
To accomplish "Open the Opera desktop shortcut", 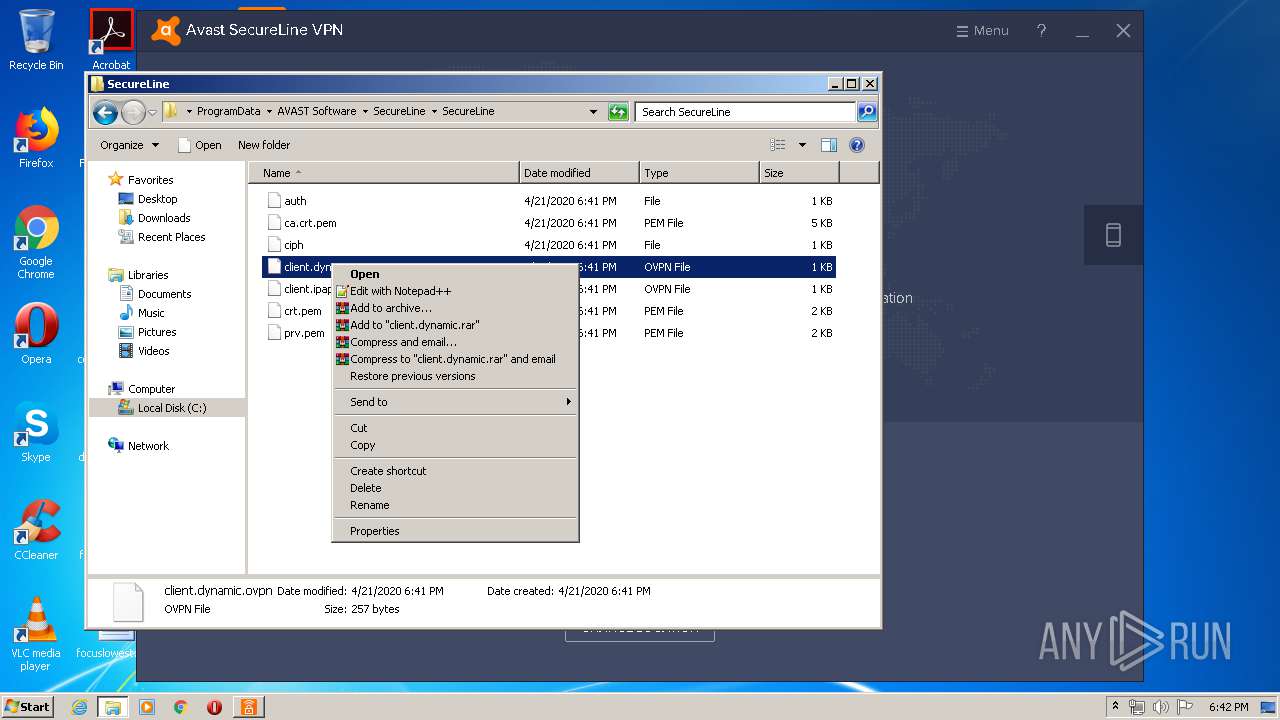I will pyautogui.click(x=36, y=334).
